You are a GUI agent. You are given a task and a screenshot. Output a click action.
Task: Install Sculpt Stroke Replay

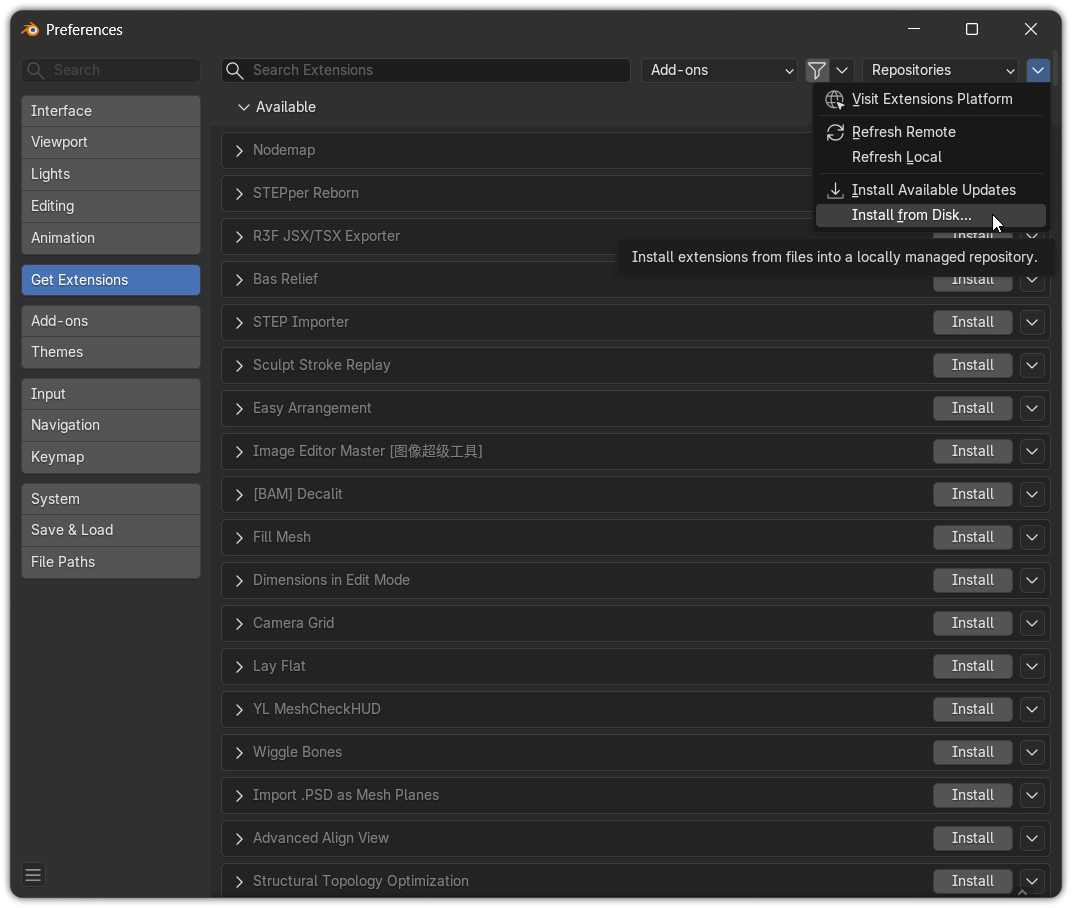pyautogui.click(x=972, y=365)
